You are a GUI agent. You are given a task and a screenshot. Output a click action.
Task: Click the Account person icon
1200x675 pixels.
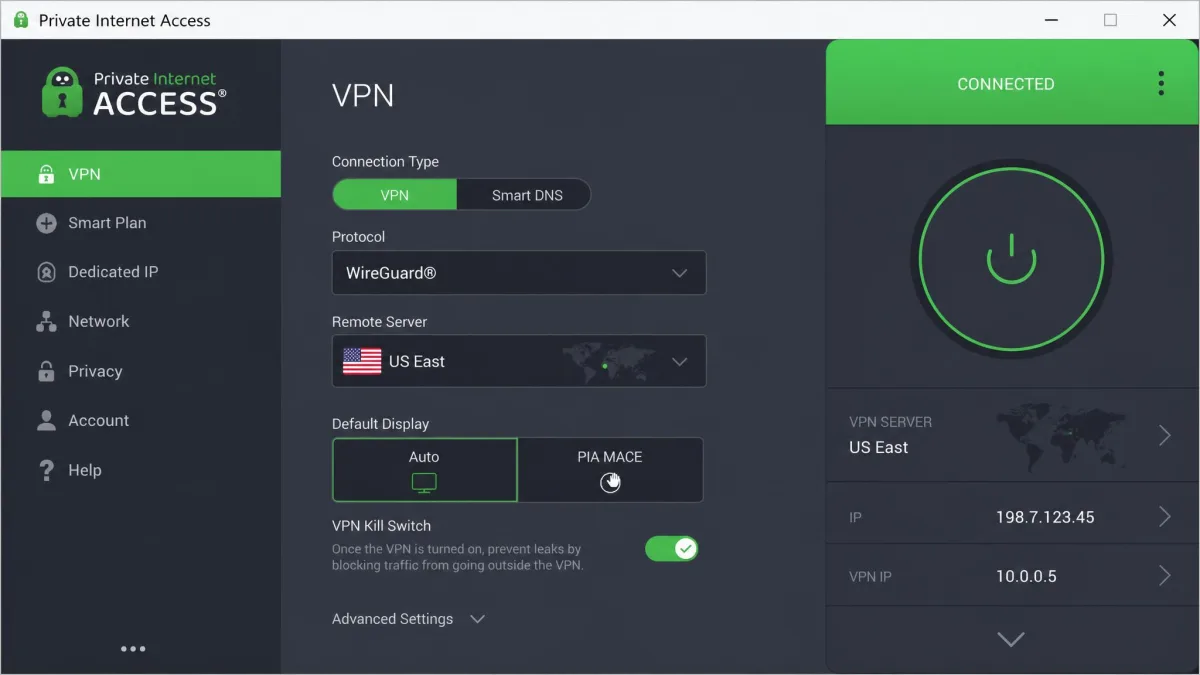tap(46, 421)
